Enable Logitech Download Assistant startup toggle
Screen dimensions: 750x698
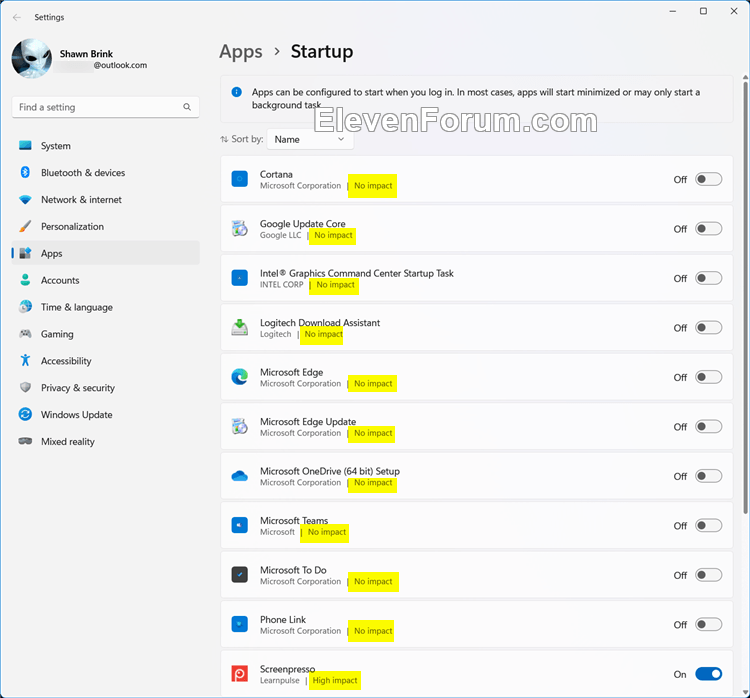tap(708, 328)
